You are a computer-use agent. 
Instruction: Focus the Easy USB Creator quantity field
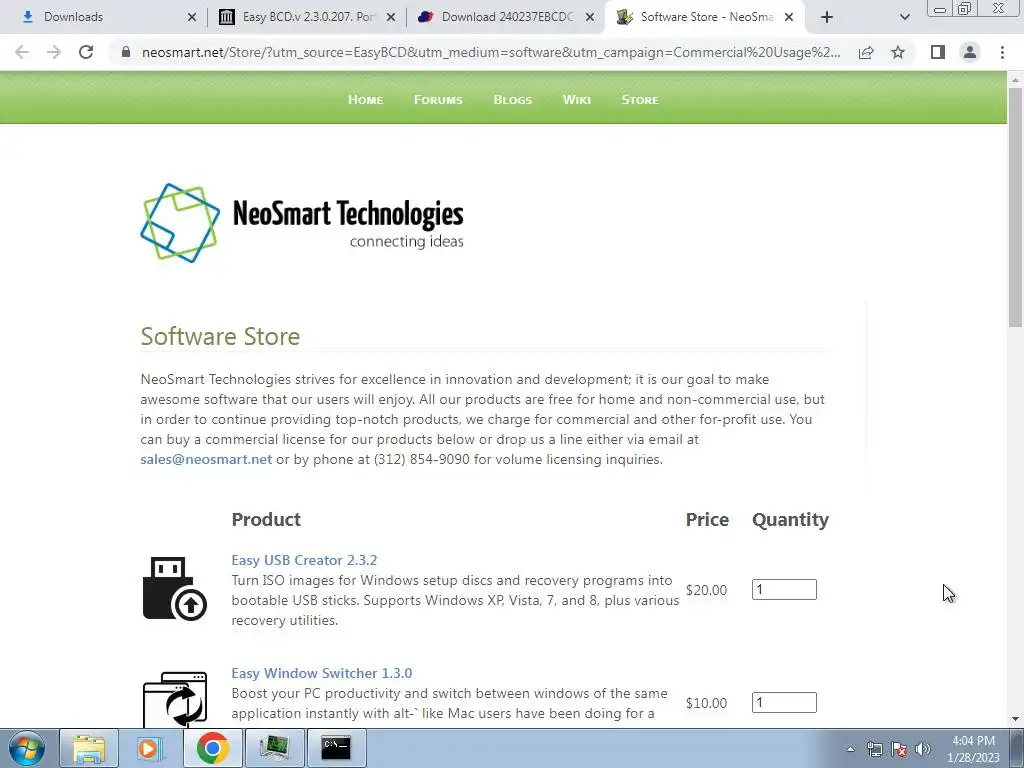(784, 590)
